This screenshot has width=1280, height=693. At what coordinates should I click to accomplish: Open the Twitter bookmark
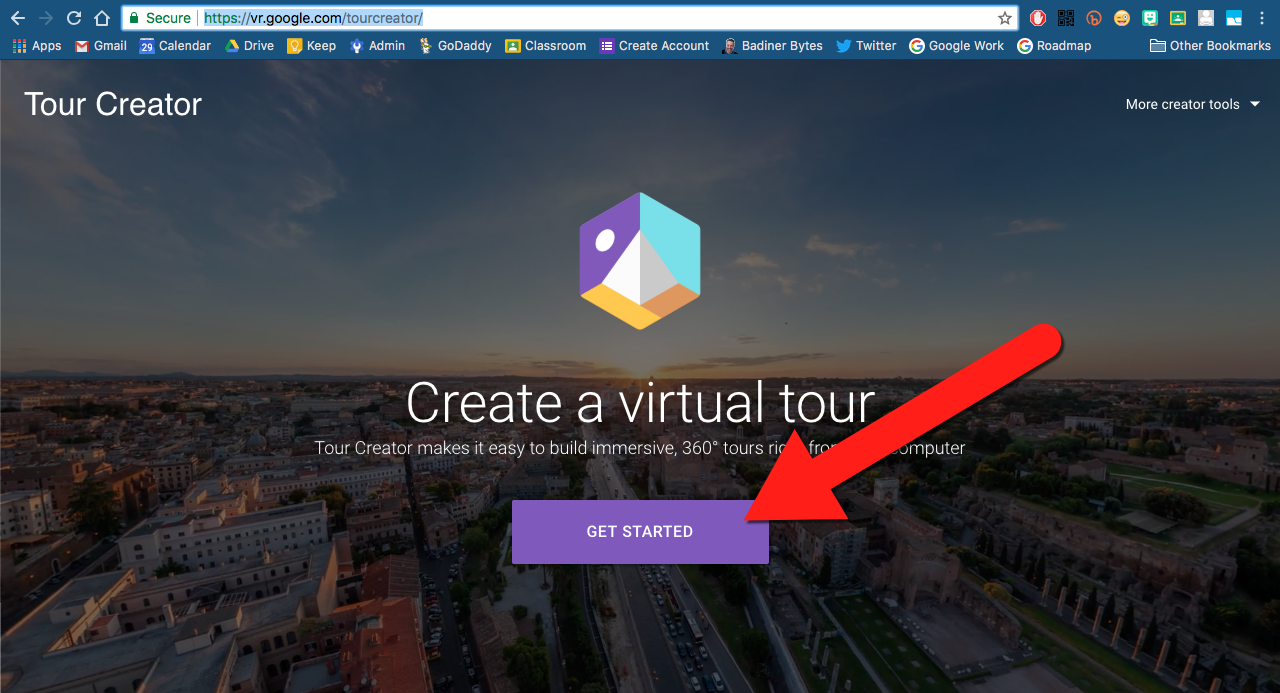click(866, 46)
